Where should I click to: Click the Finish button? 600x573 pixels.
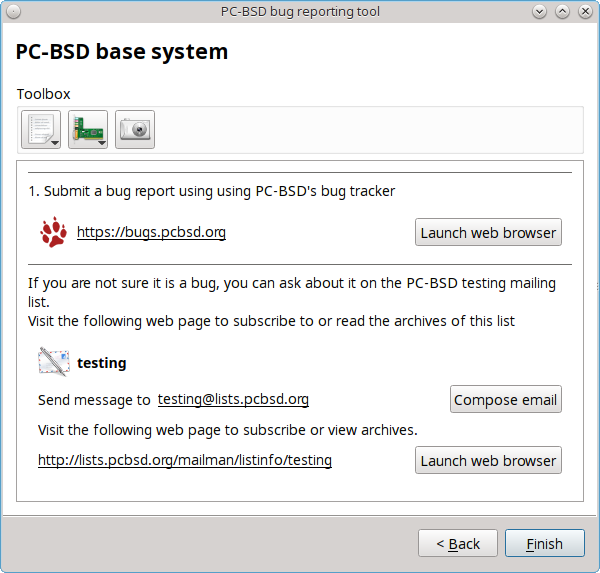pyautogui.click(x=545, y=543)
